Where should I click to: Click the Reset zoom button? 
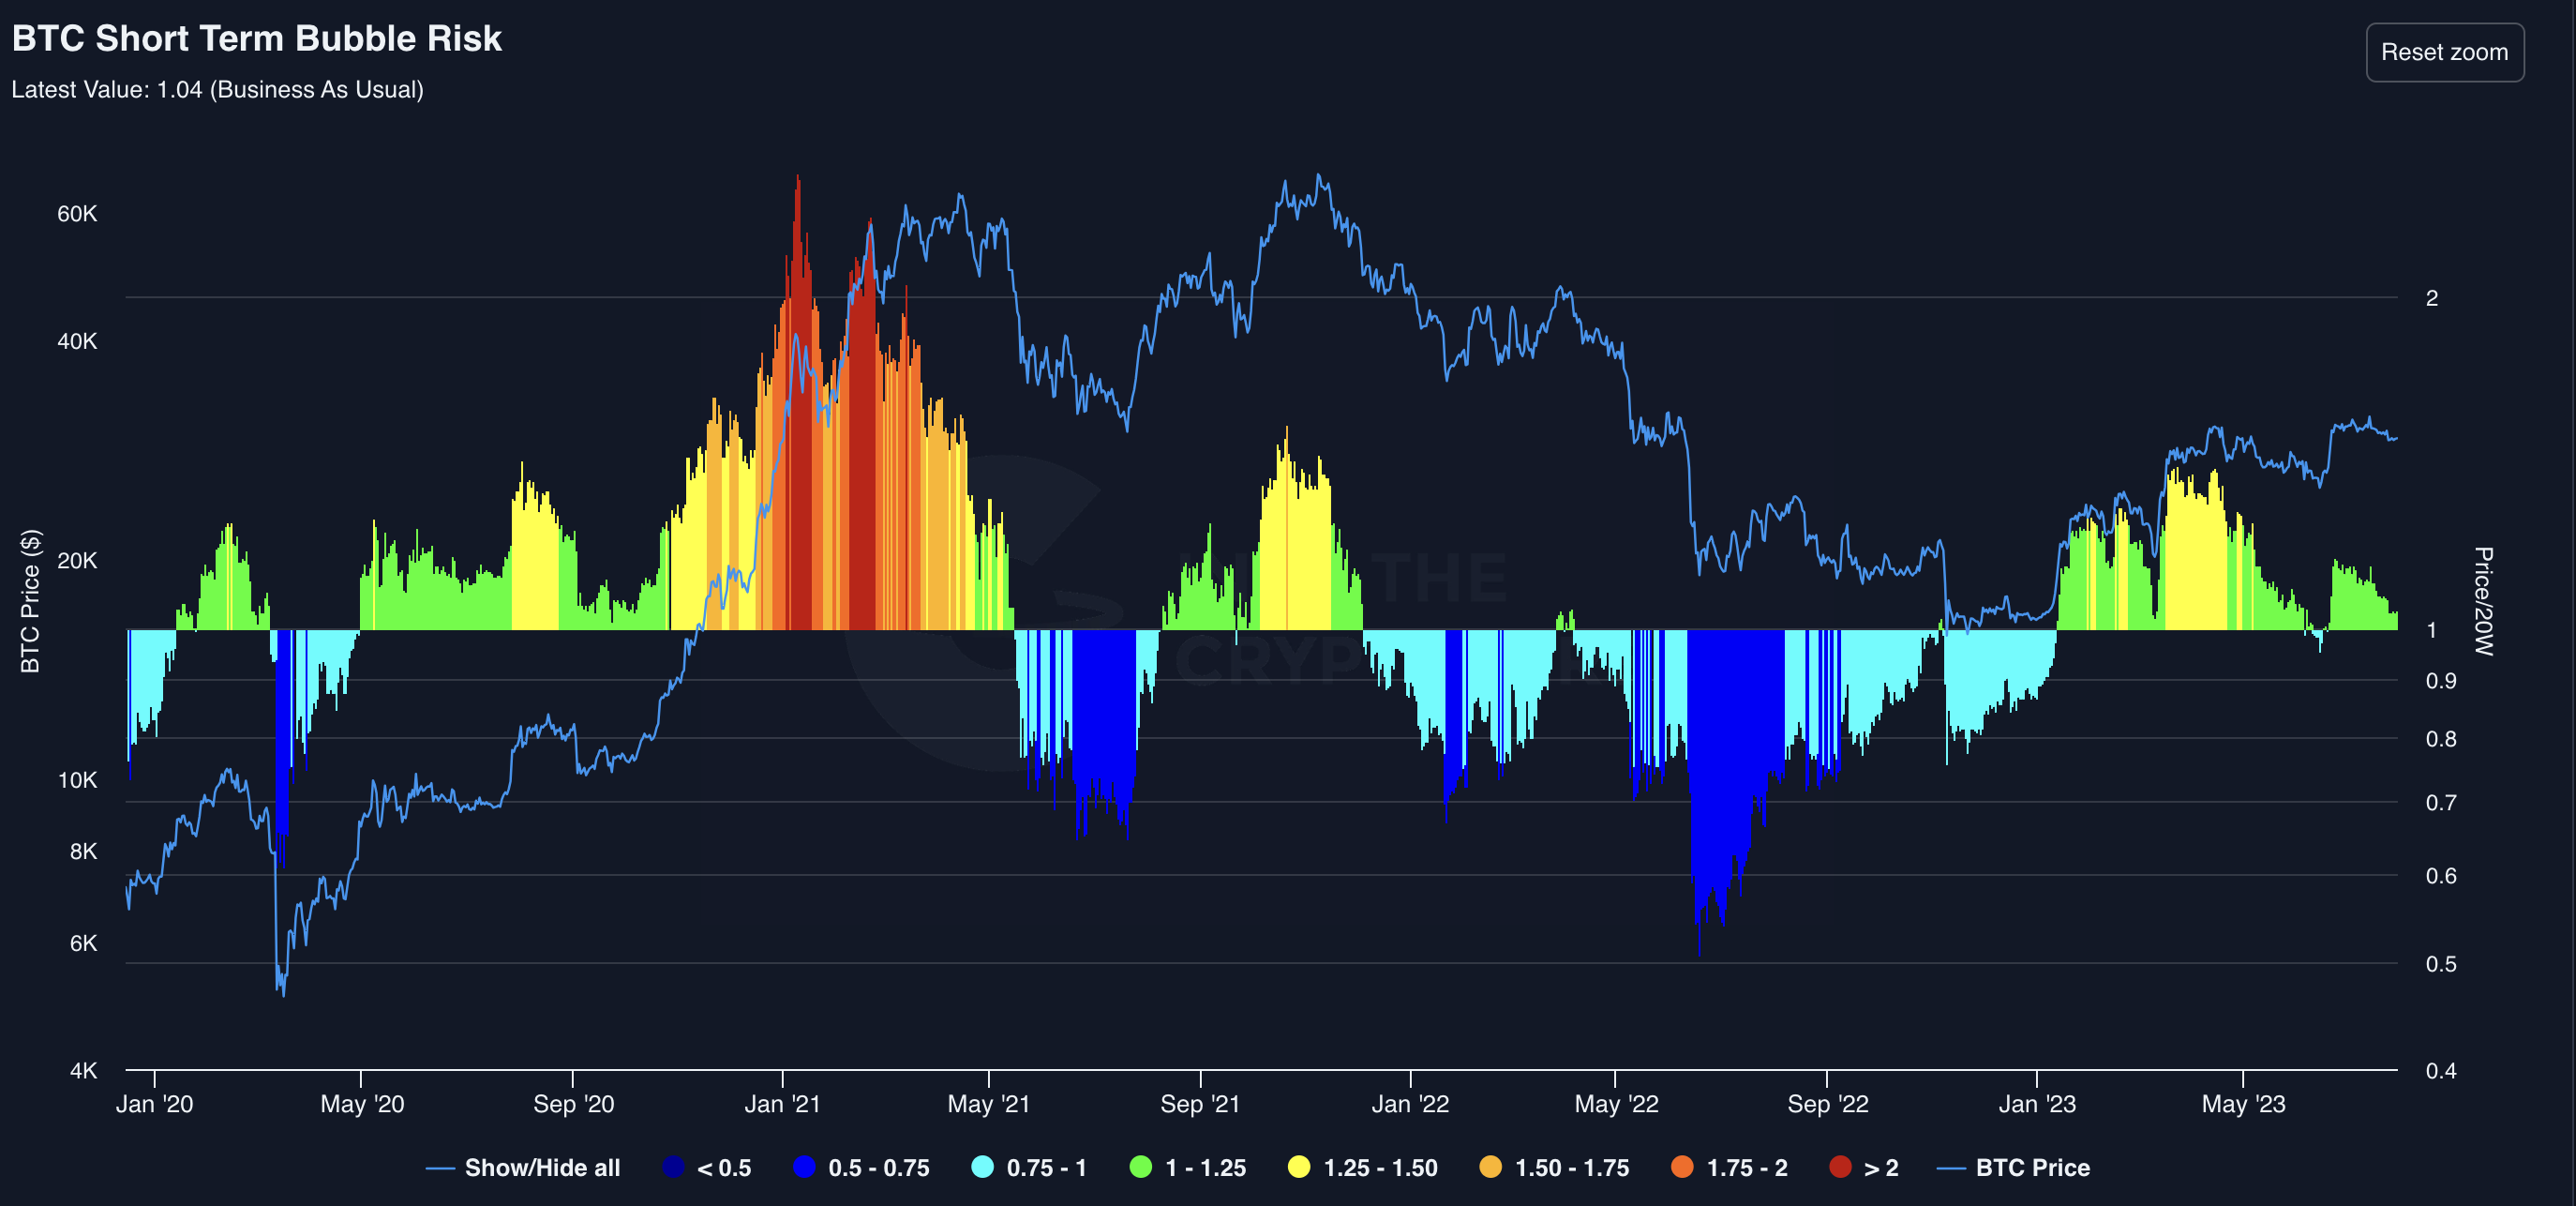(x=2443, y=52)
